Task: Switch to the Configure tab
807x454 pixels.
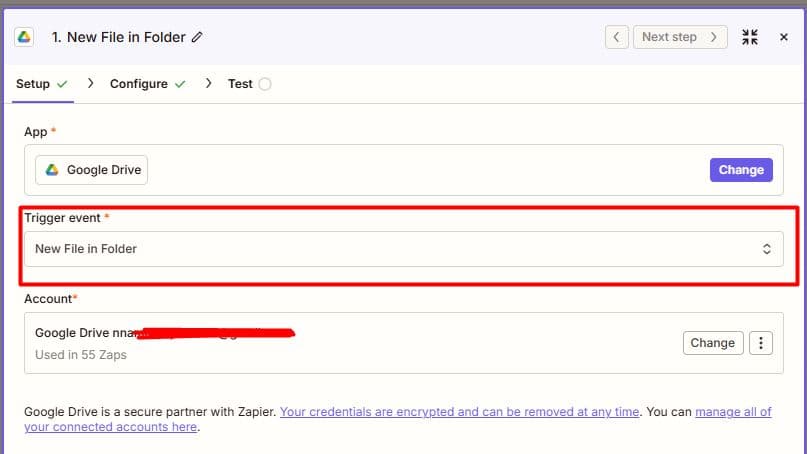Action: 148,84
